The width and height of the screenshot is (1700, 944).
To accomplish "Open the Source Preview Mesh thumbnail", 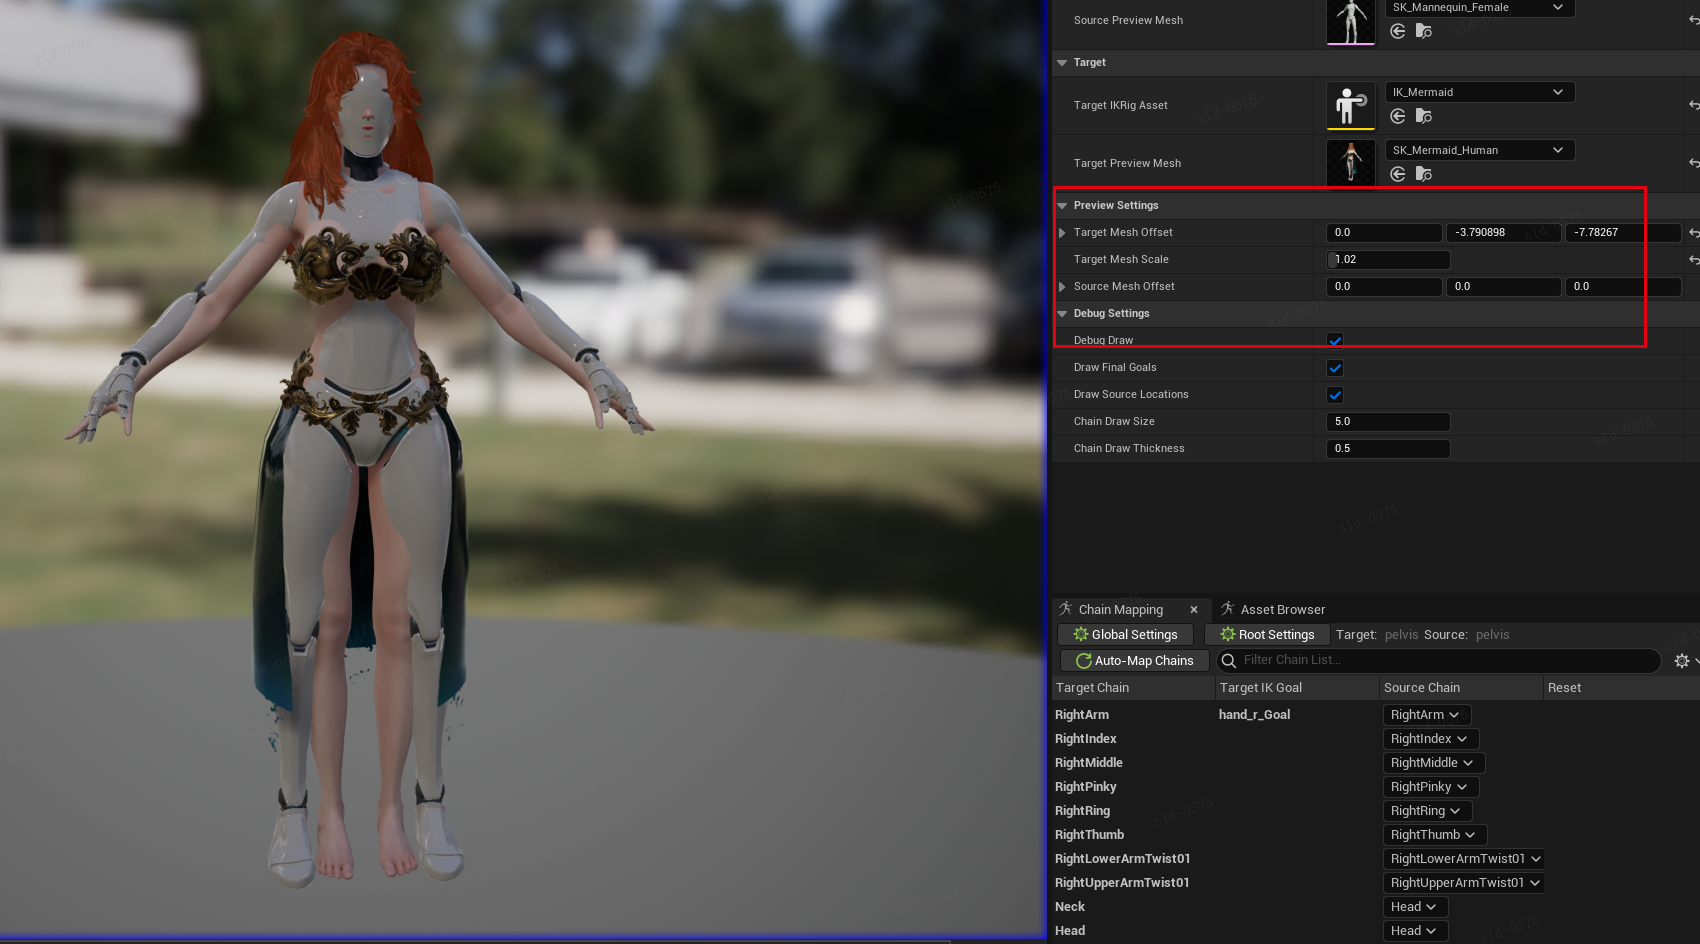I will tap(1351, 22).
